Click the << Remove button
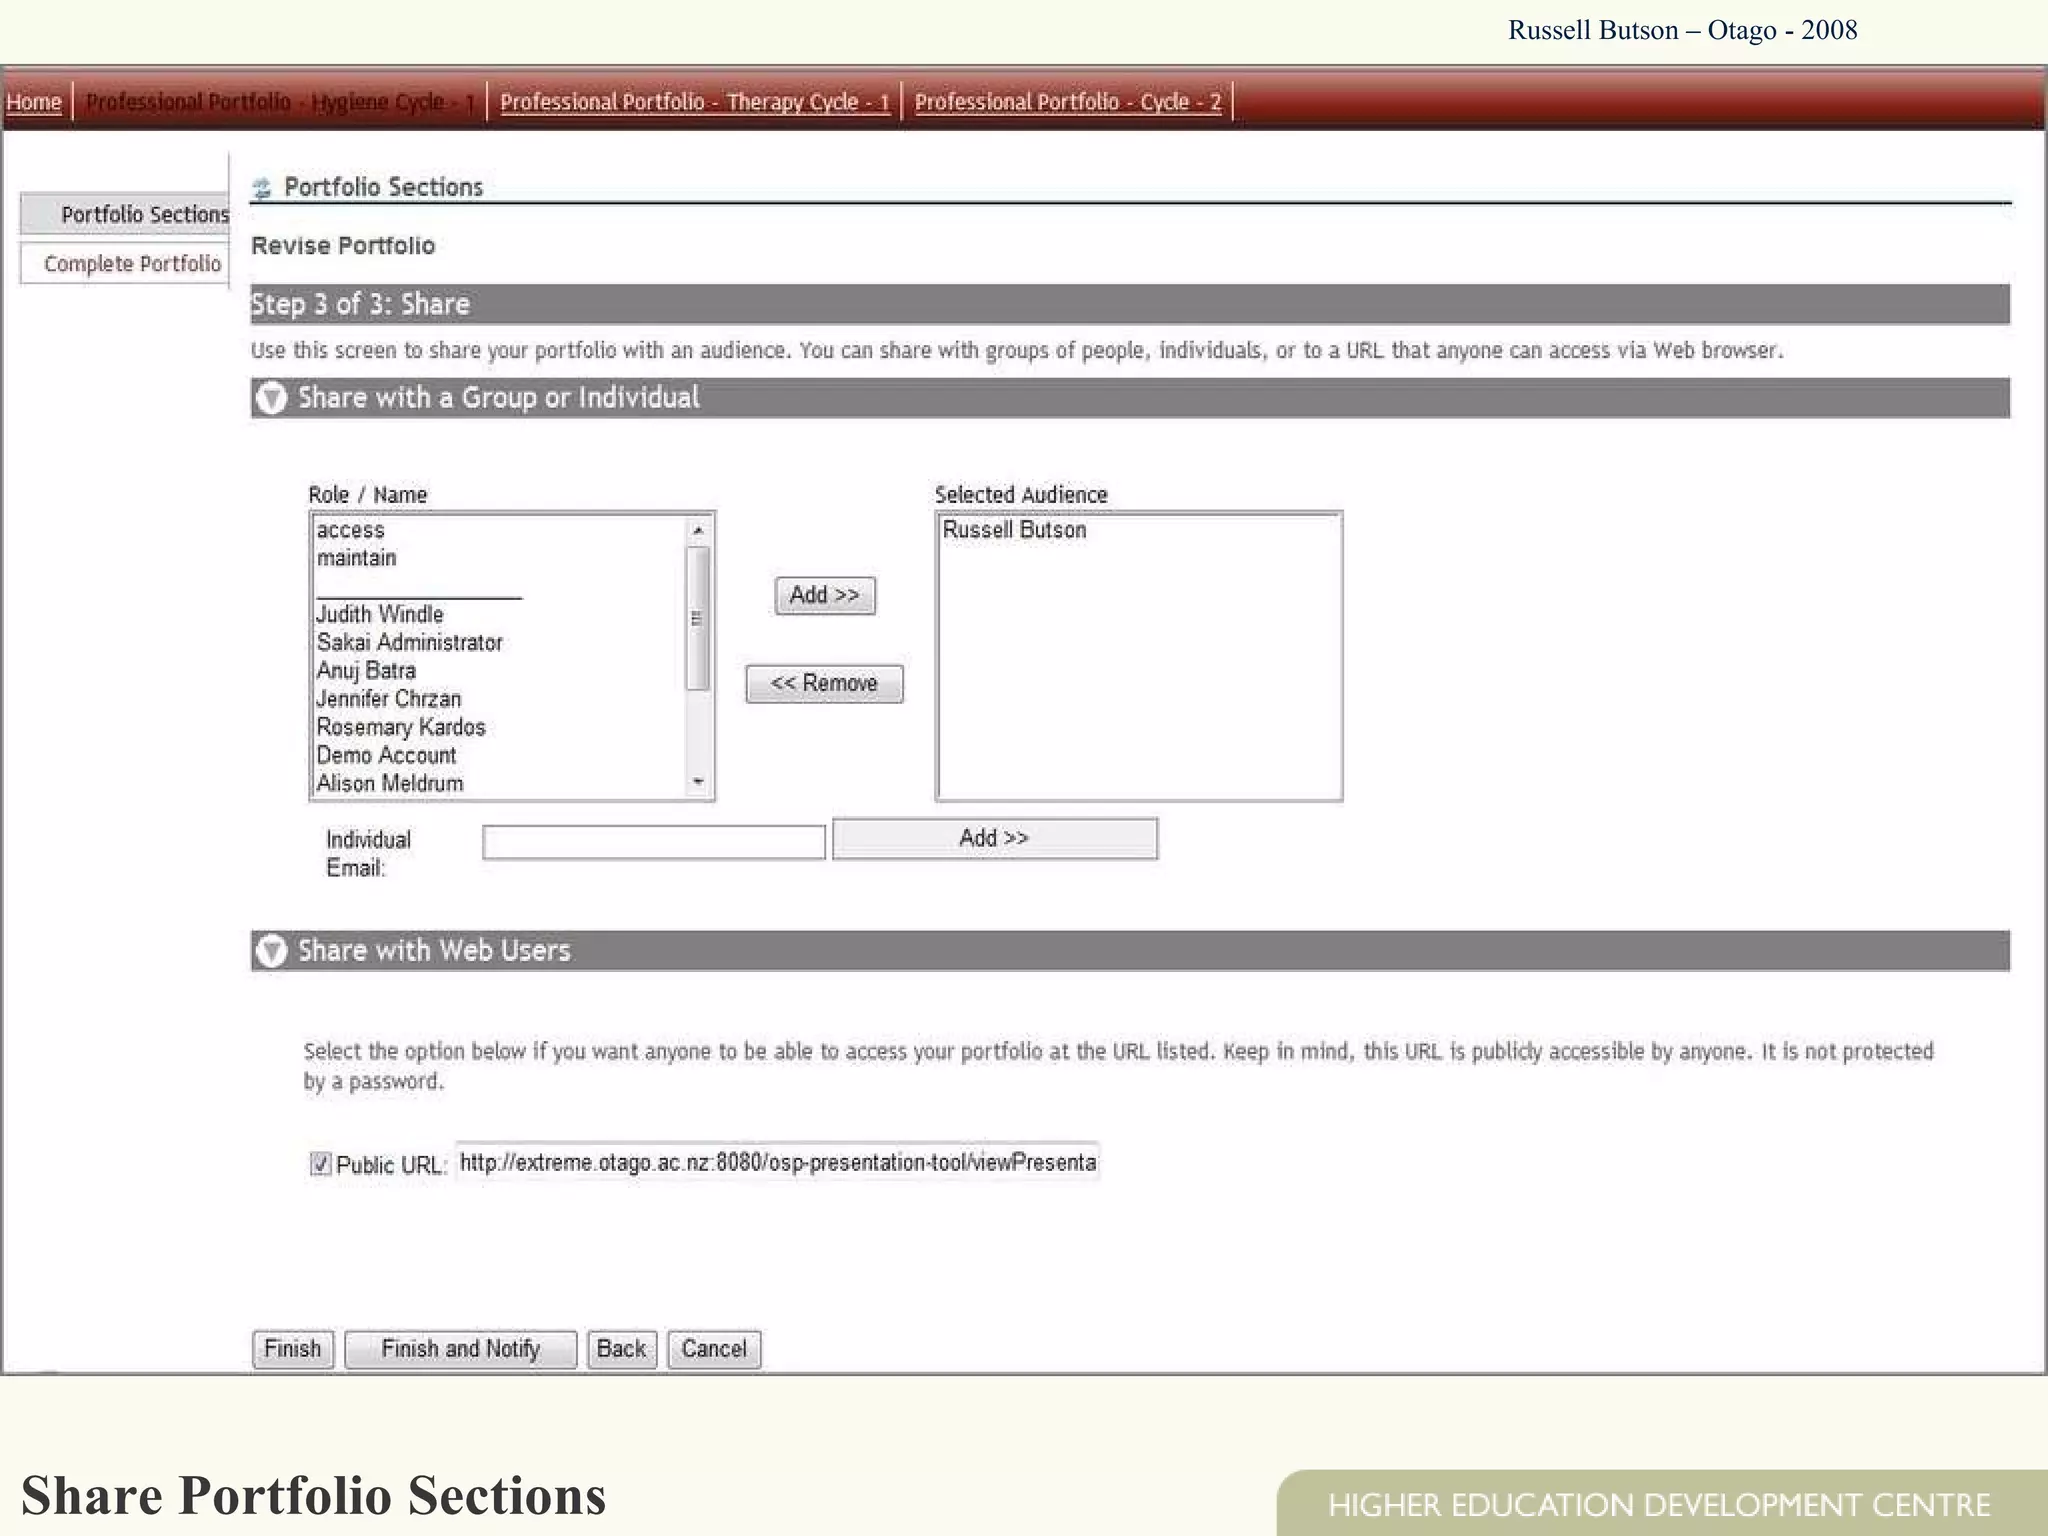Image resolution: width=2048 pixels, height=1536 pixels. pyautogui.click(x=824, y=684)
